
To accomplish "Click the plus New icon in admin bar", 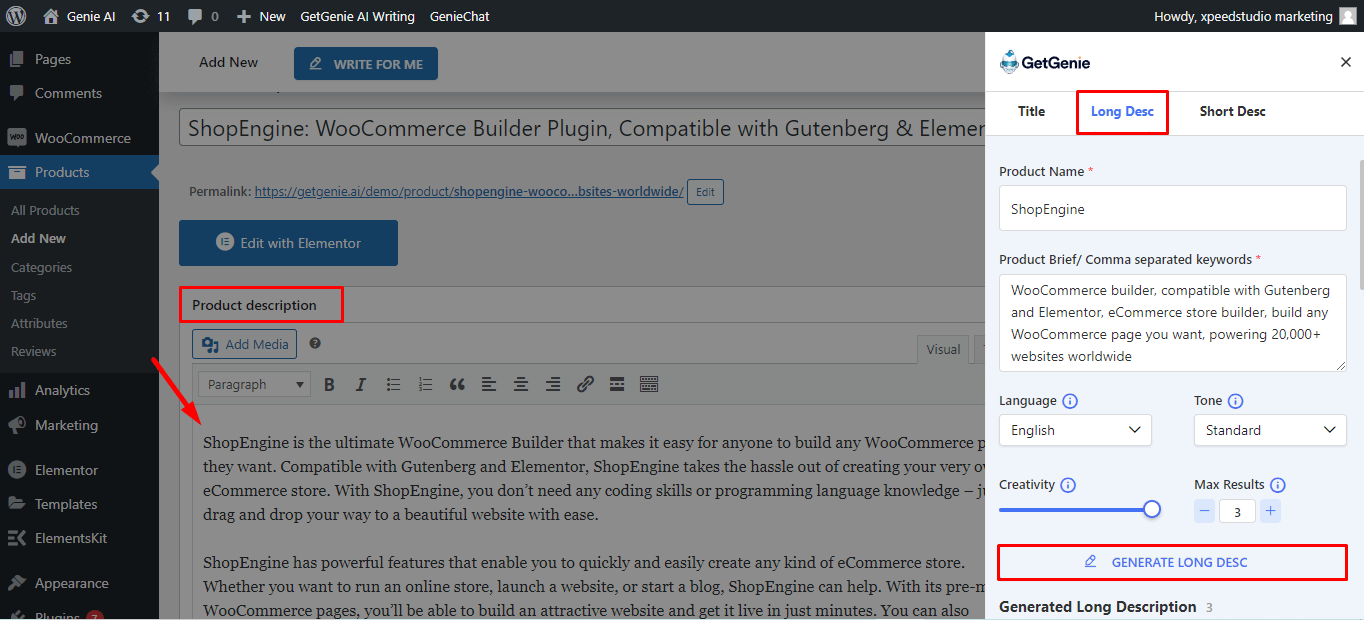I will (243, 16).
